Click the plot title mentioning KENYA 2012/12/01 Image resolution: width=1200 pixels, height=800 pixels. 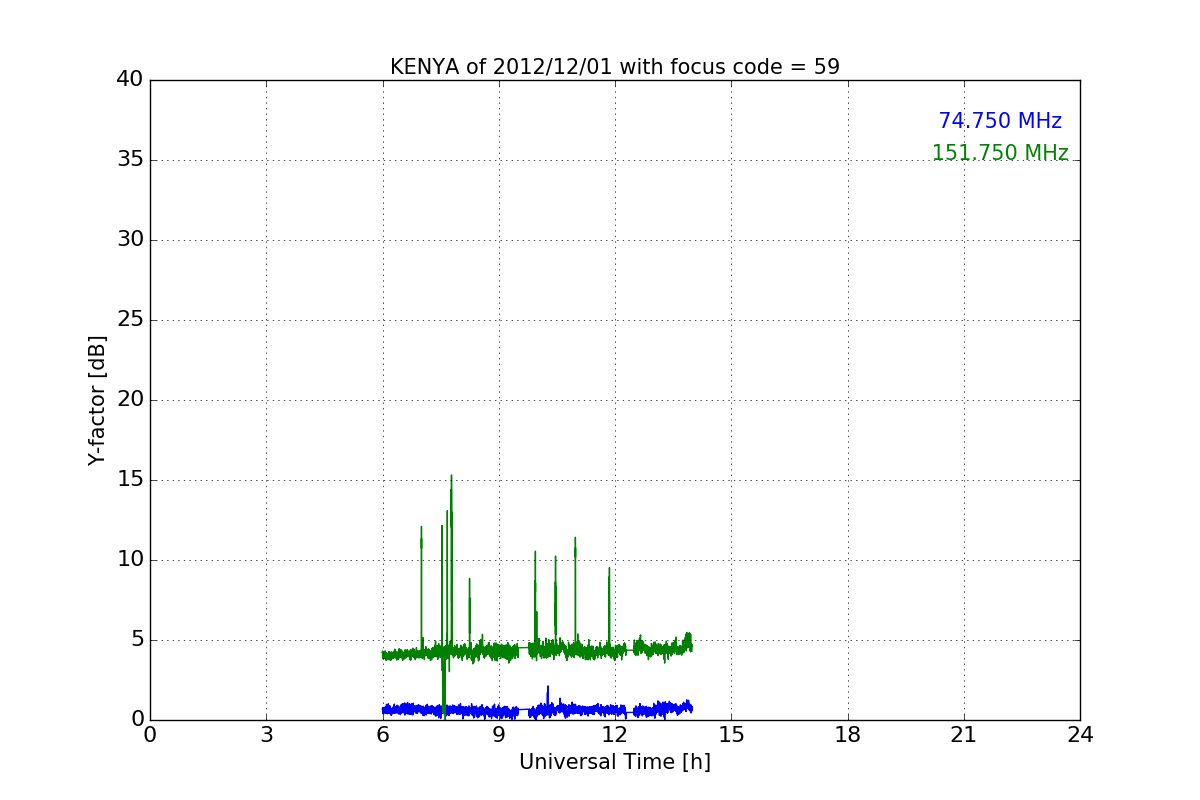615,67
